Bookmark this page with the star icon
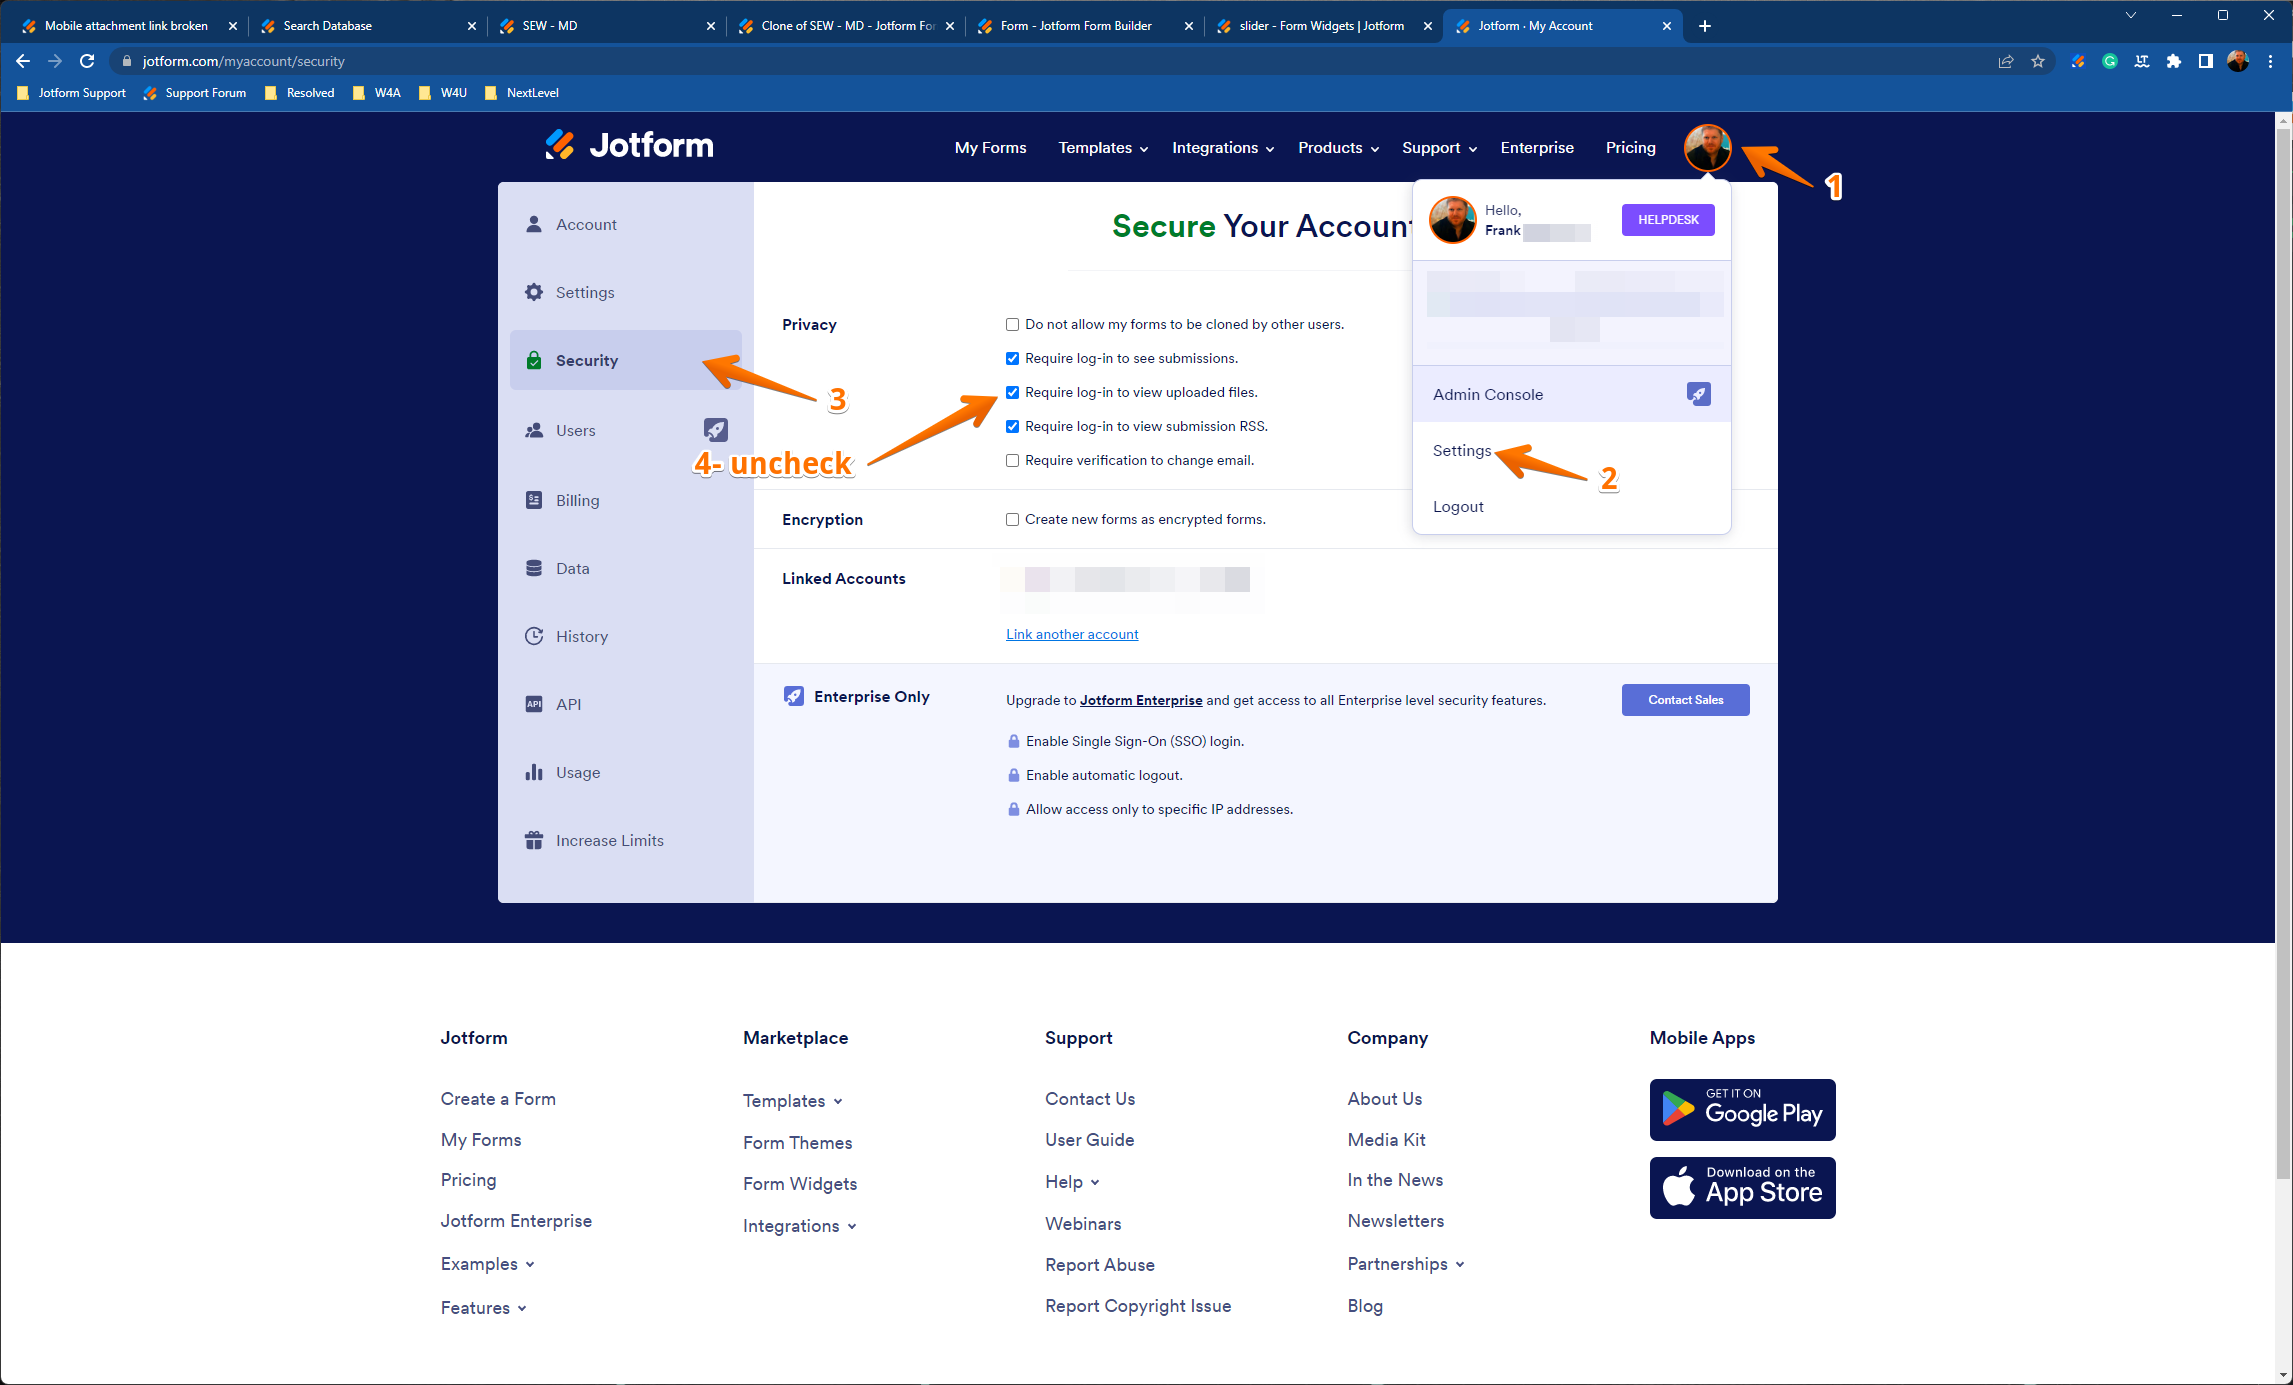The width and height of the screenshot is (2293, 1385). click(2038, 61)
